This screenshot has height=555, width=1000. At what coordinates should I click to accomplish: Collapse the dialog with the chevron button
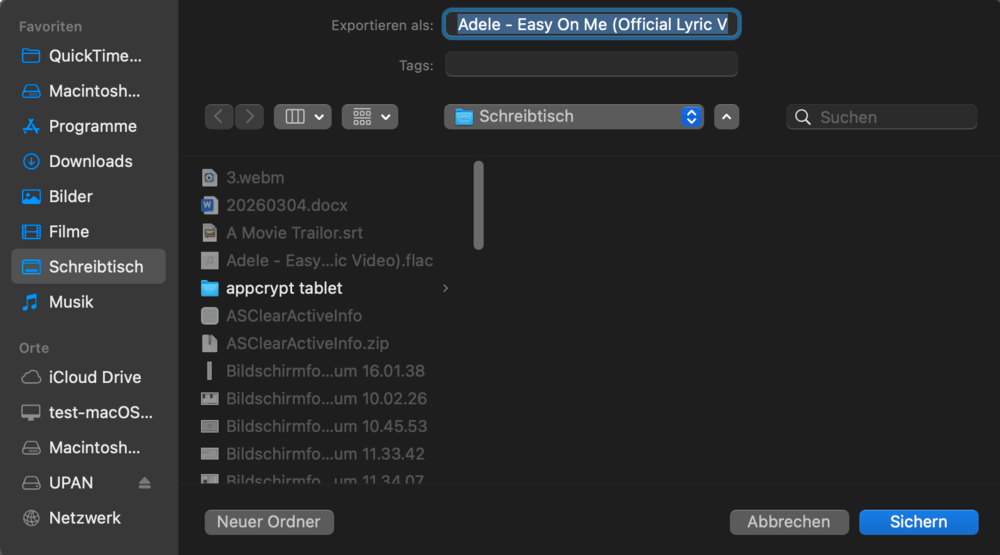point(727,117)
